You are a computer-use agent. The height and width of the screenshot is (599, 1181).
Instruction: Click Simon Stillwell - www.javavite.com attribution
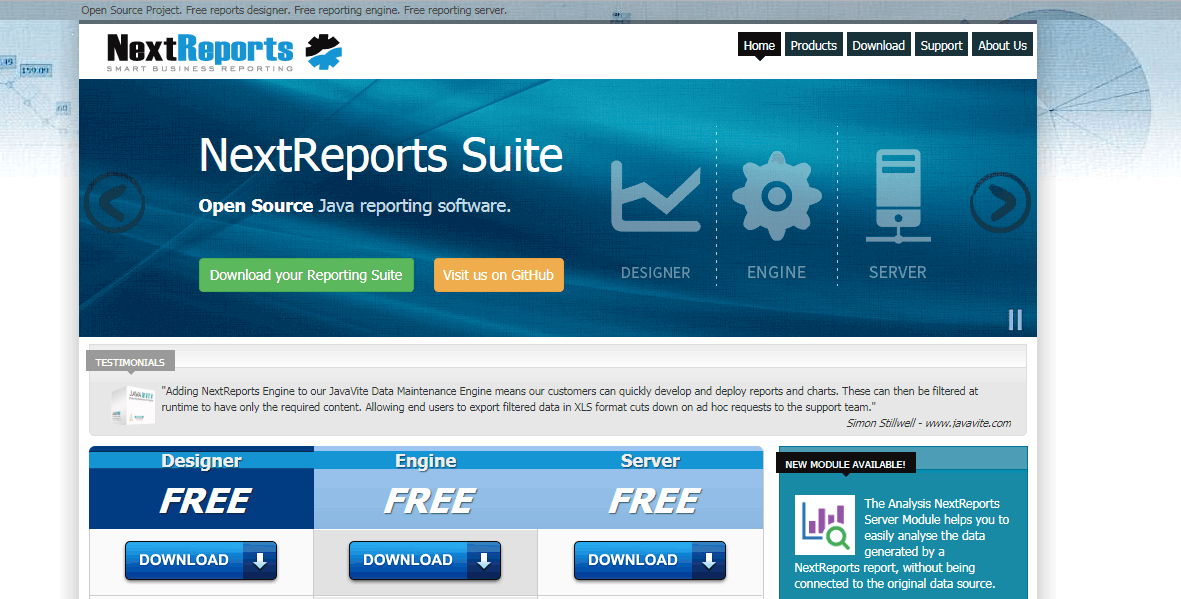tap(929, 423)
